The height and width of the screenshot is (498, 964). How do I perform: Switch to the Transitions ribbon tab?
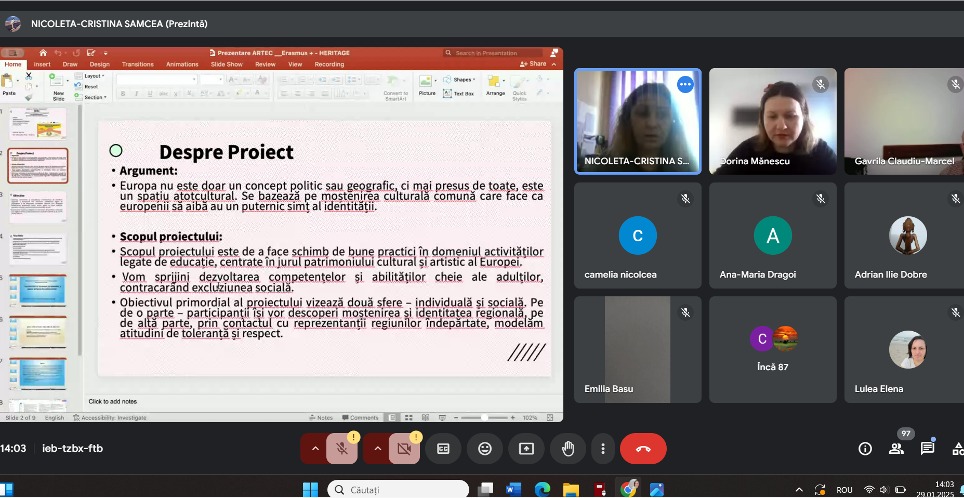(137, 64)
